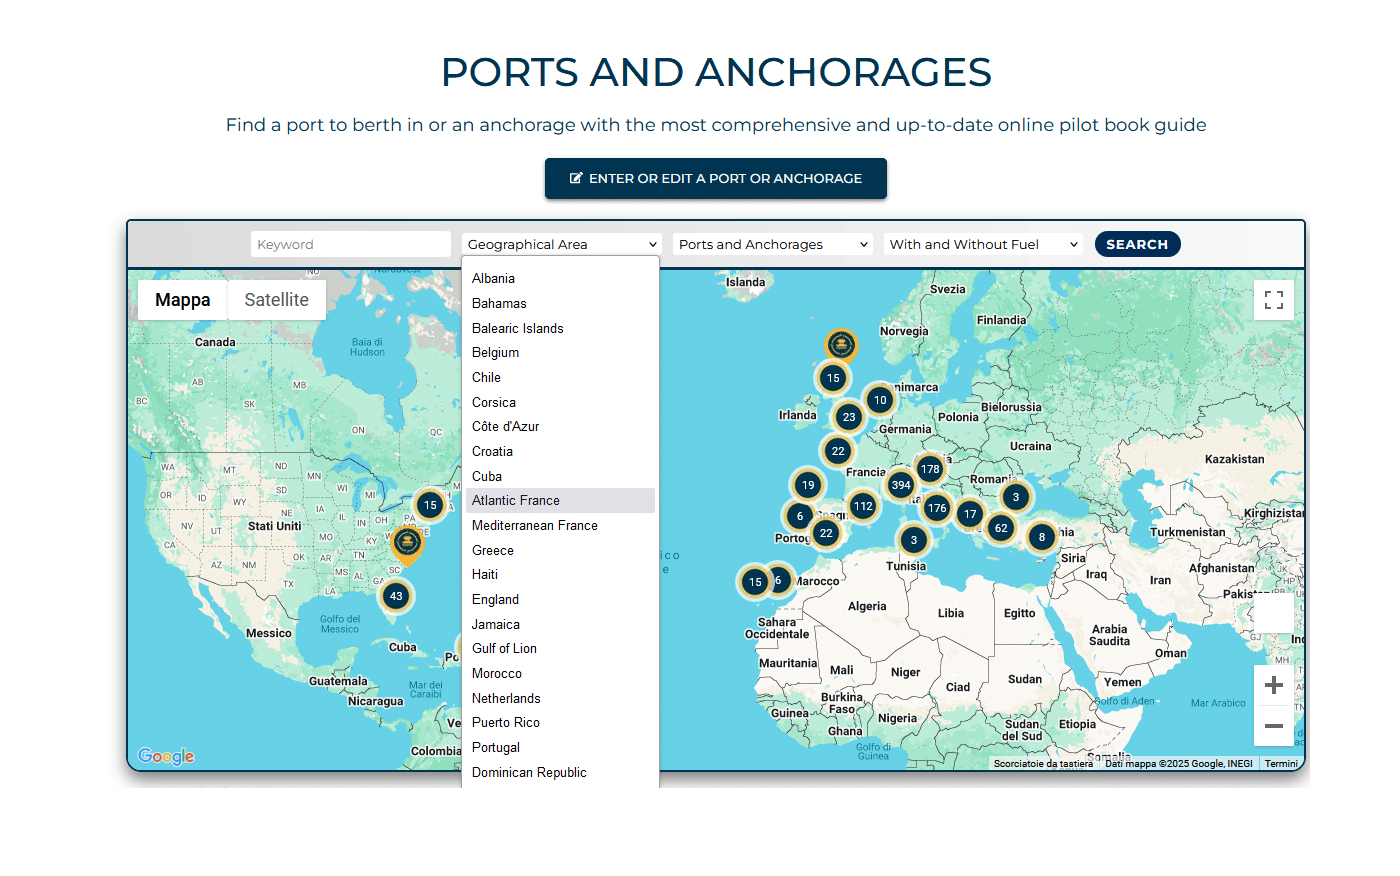This screenshot has height=876, width=1400.
Task: Switch map to Mappa view
Action: point(183,300)
